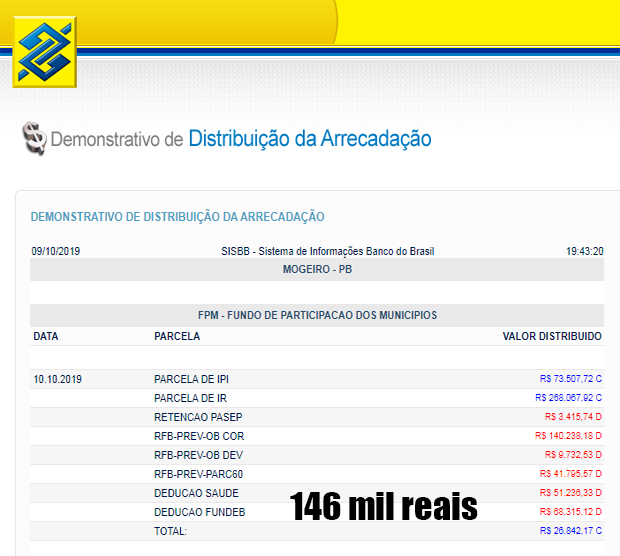Click the 'PARCELA DE IPI' row label
This screenshot has width=620, height=556.
click(x=191, y=379)
